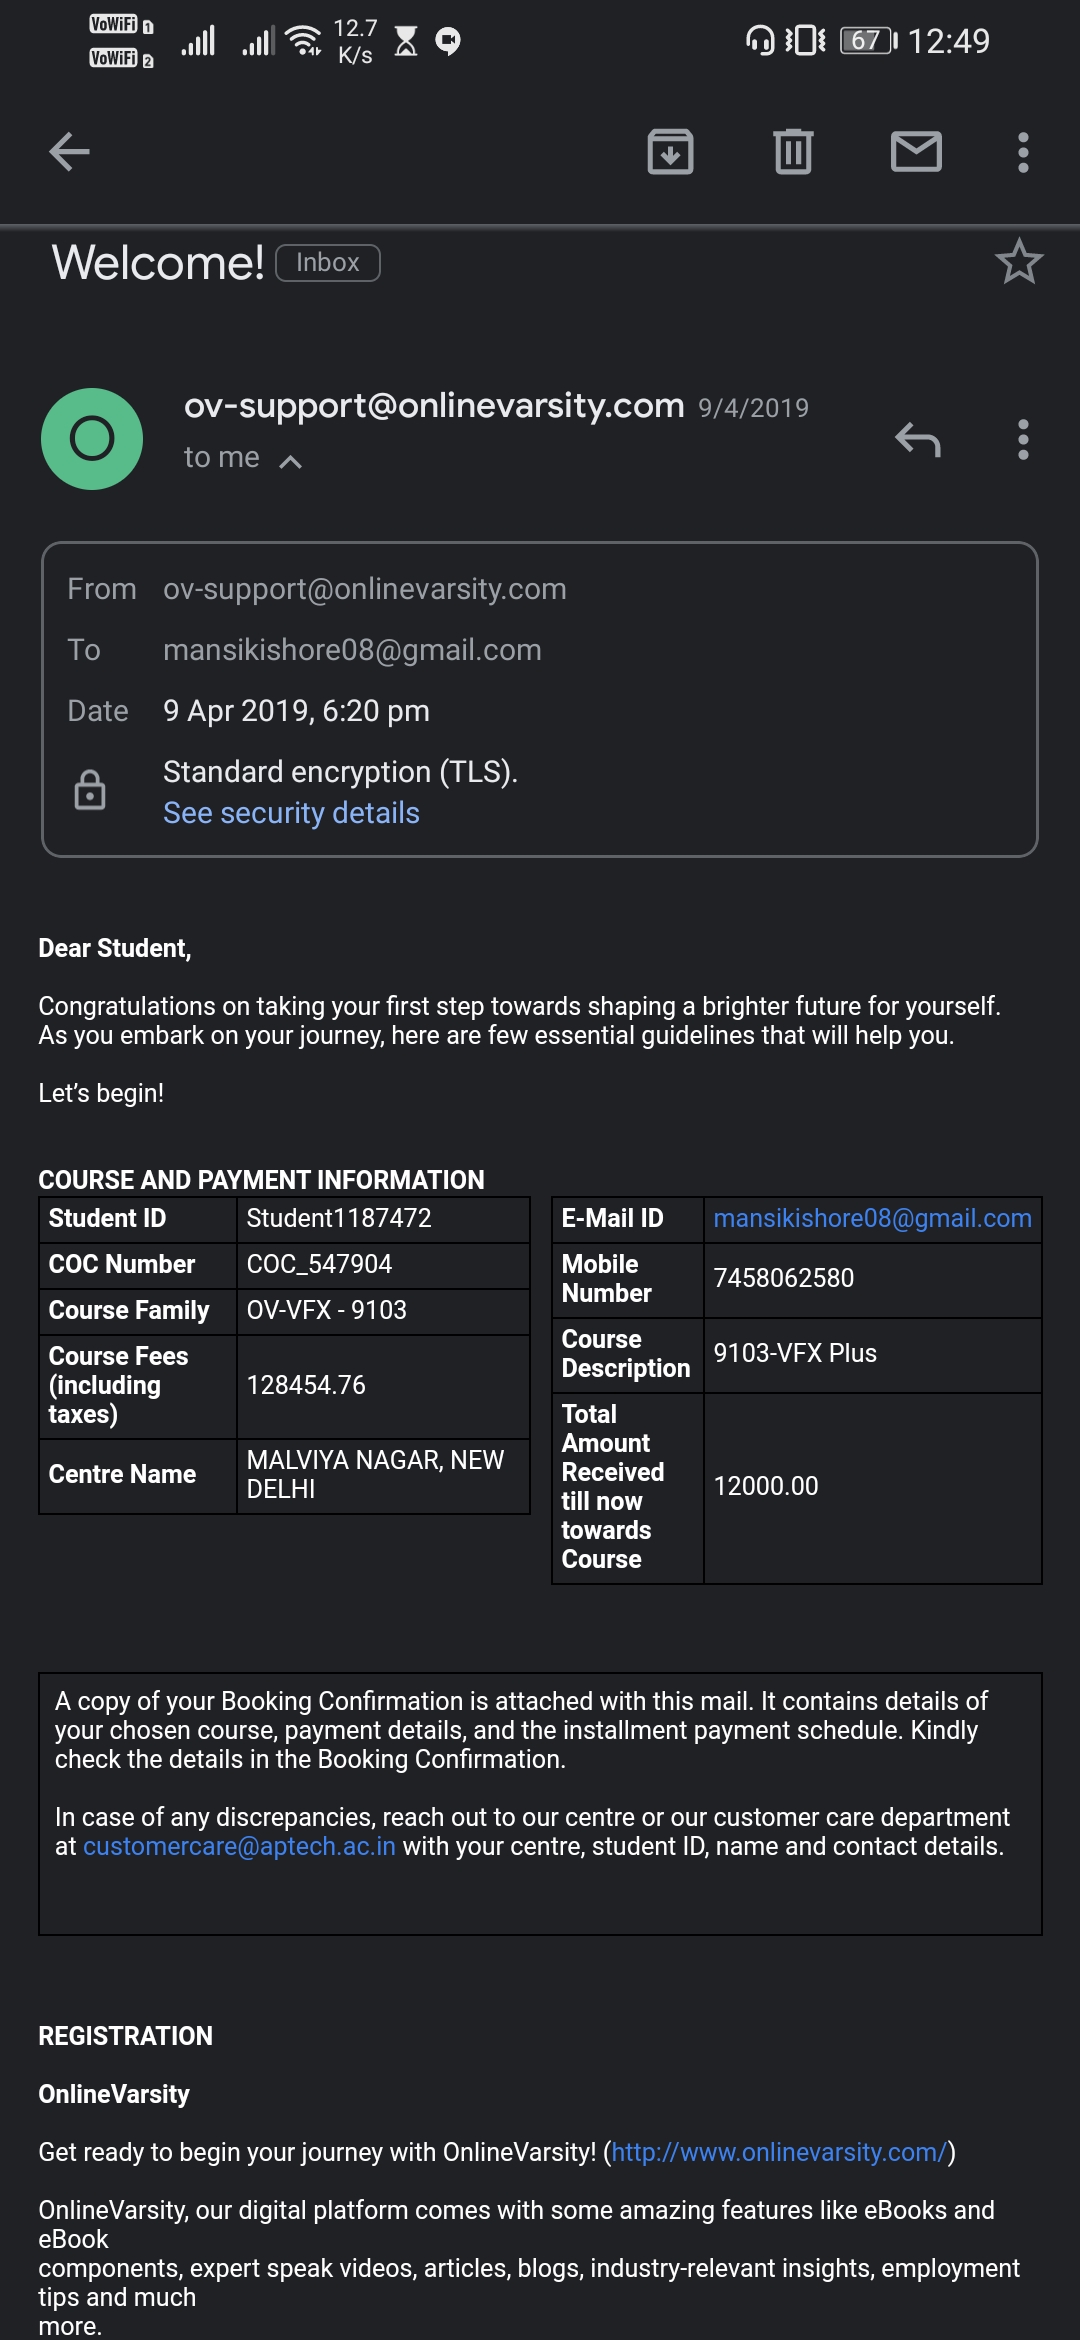Tap the Inbox label chip
Screen dimensions: 1080x2340
click(x=328, y=263)
